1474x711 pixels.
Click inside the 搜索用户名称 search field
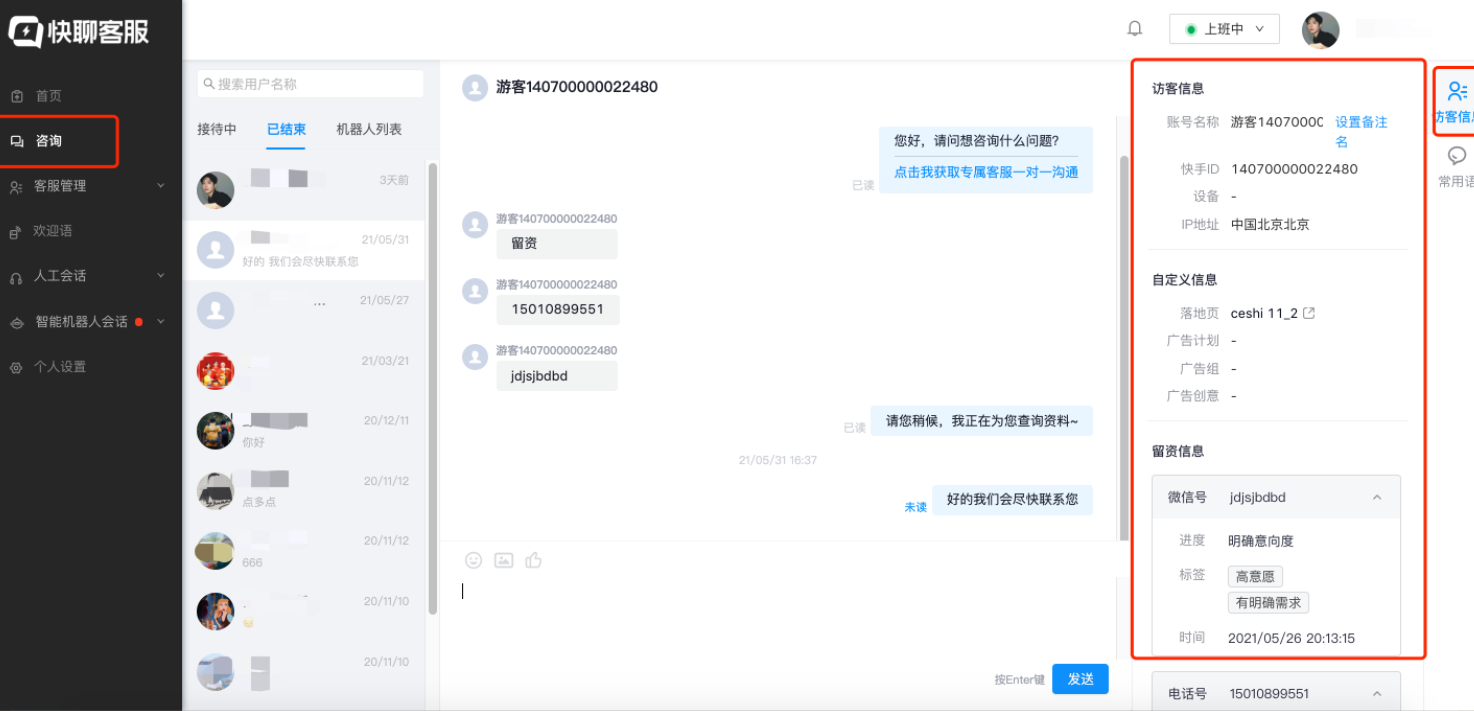[x=310, y=83]
